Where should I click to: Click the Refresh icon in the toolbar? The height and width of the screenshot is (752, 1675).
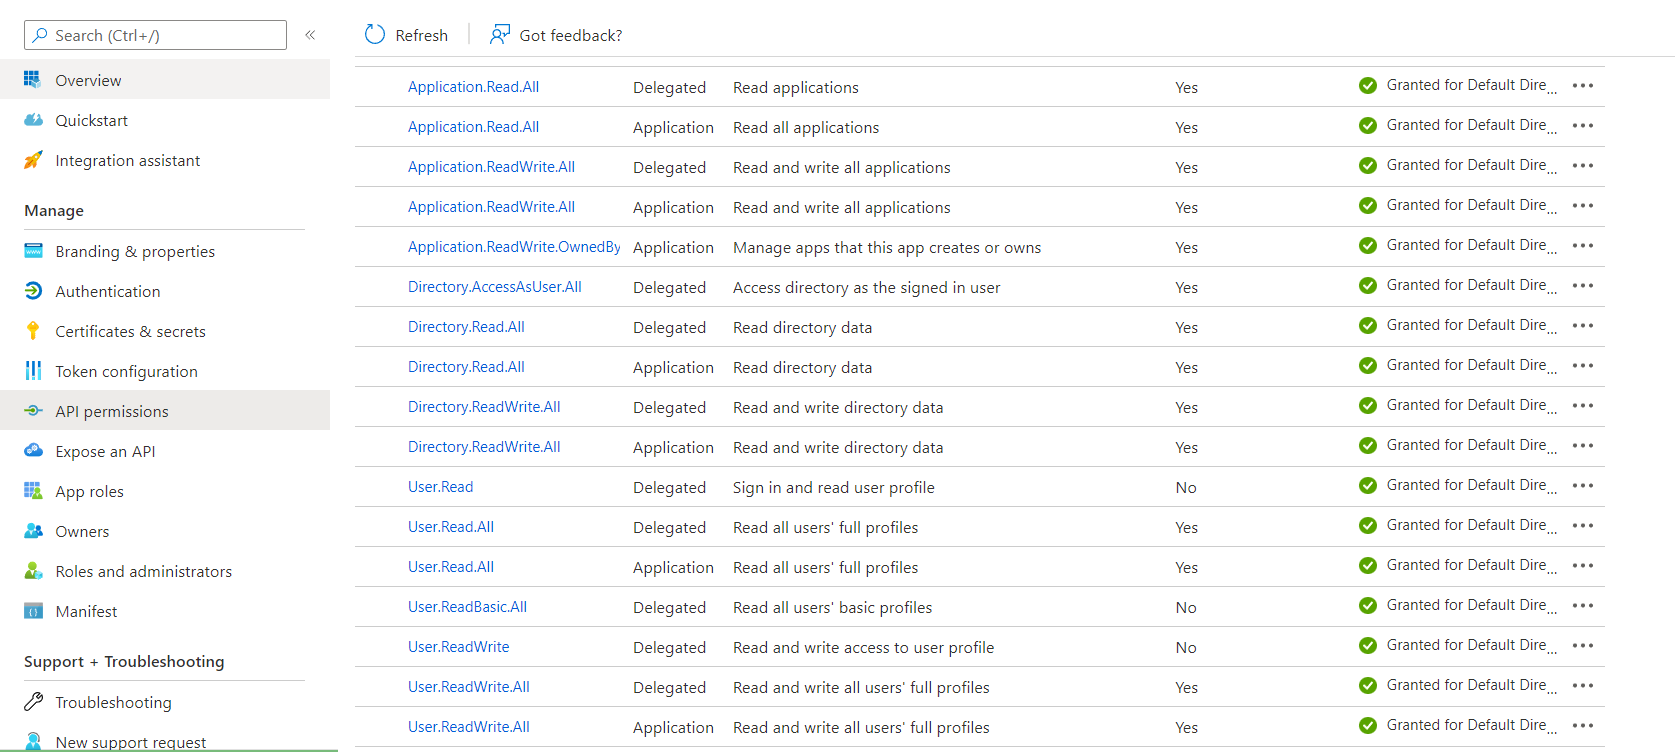click(x=375, y=35)
